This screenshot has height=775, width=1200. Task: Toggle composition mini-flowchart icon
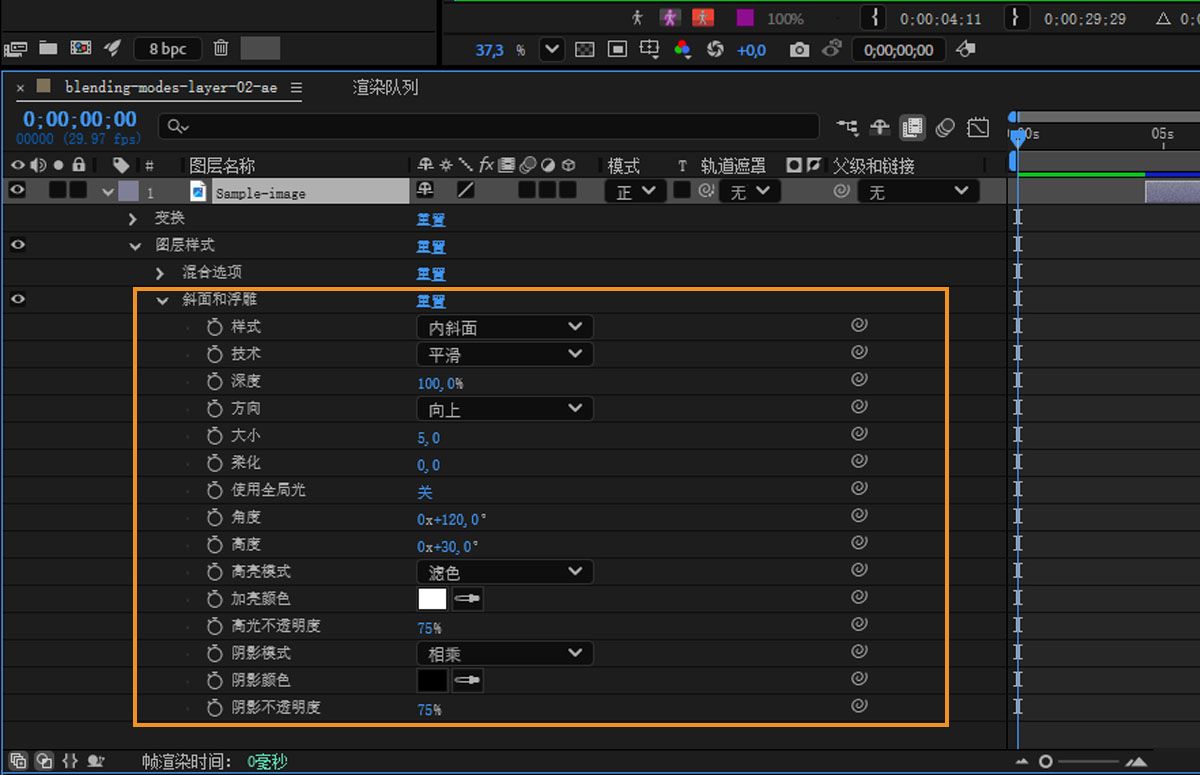(x=848, y=127)
